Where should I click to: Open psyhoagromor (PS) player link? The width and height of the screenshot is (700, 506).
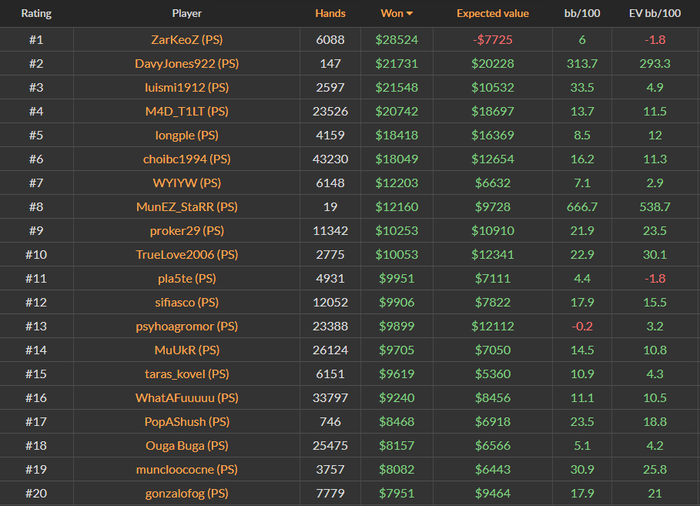coord(186,326)
